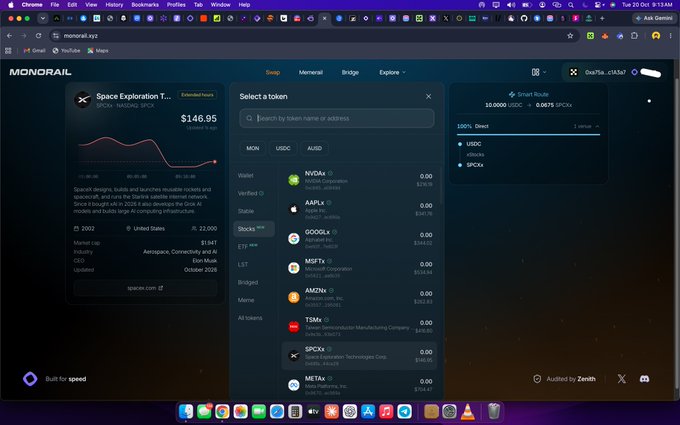Open the ETF token category
Image resolution: width=680 pixels, height=425 pixels.
click(247, 247)
